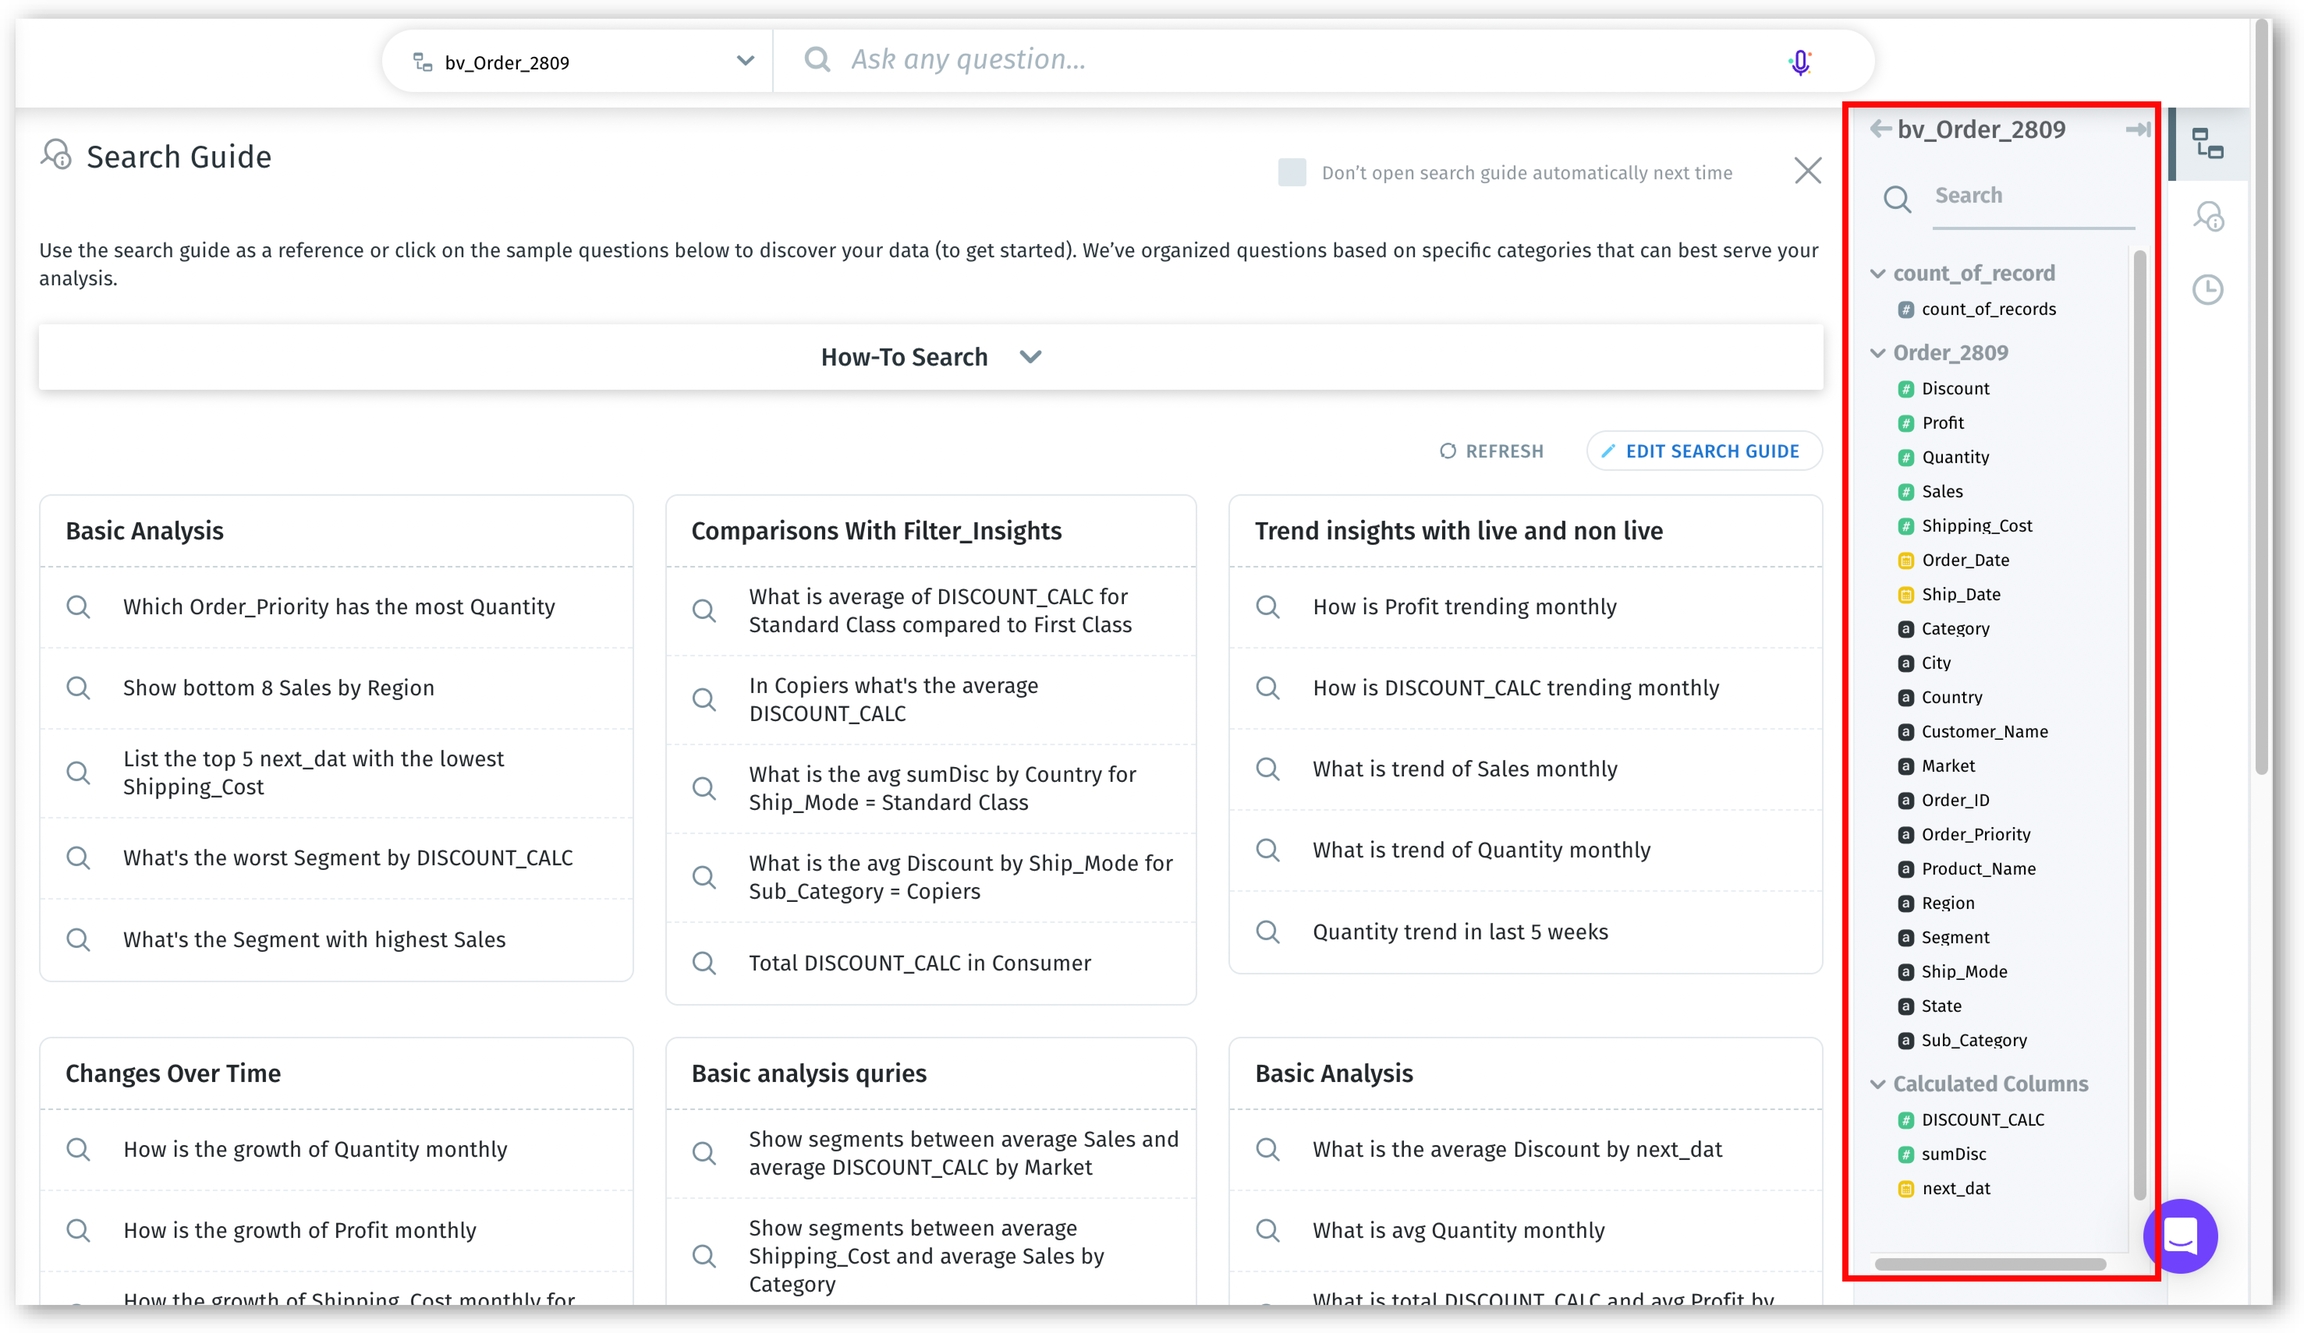Click the column Search input field

pyautogui.click(x=2030, y=196)
